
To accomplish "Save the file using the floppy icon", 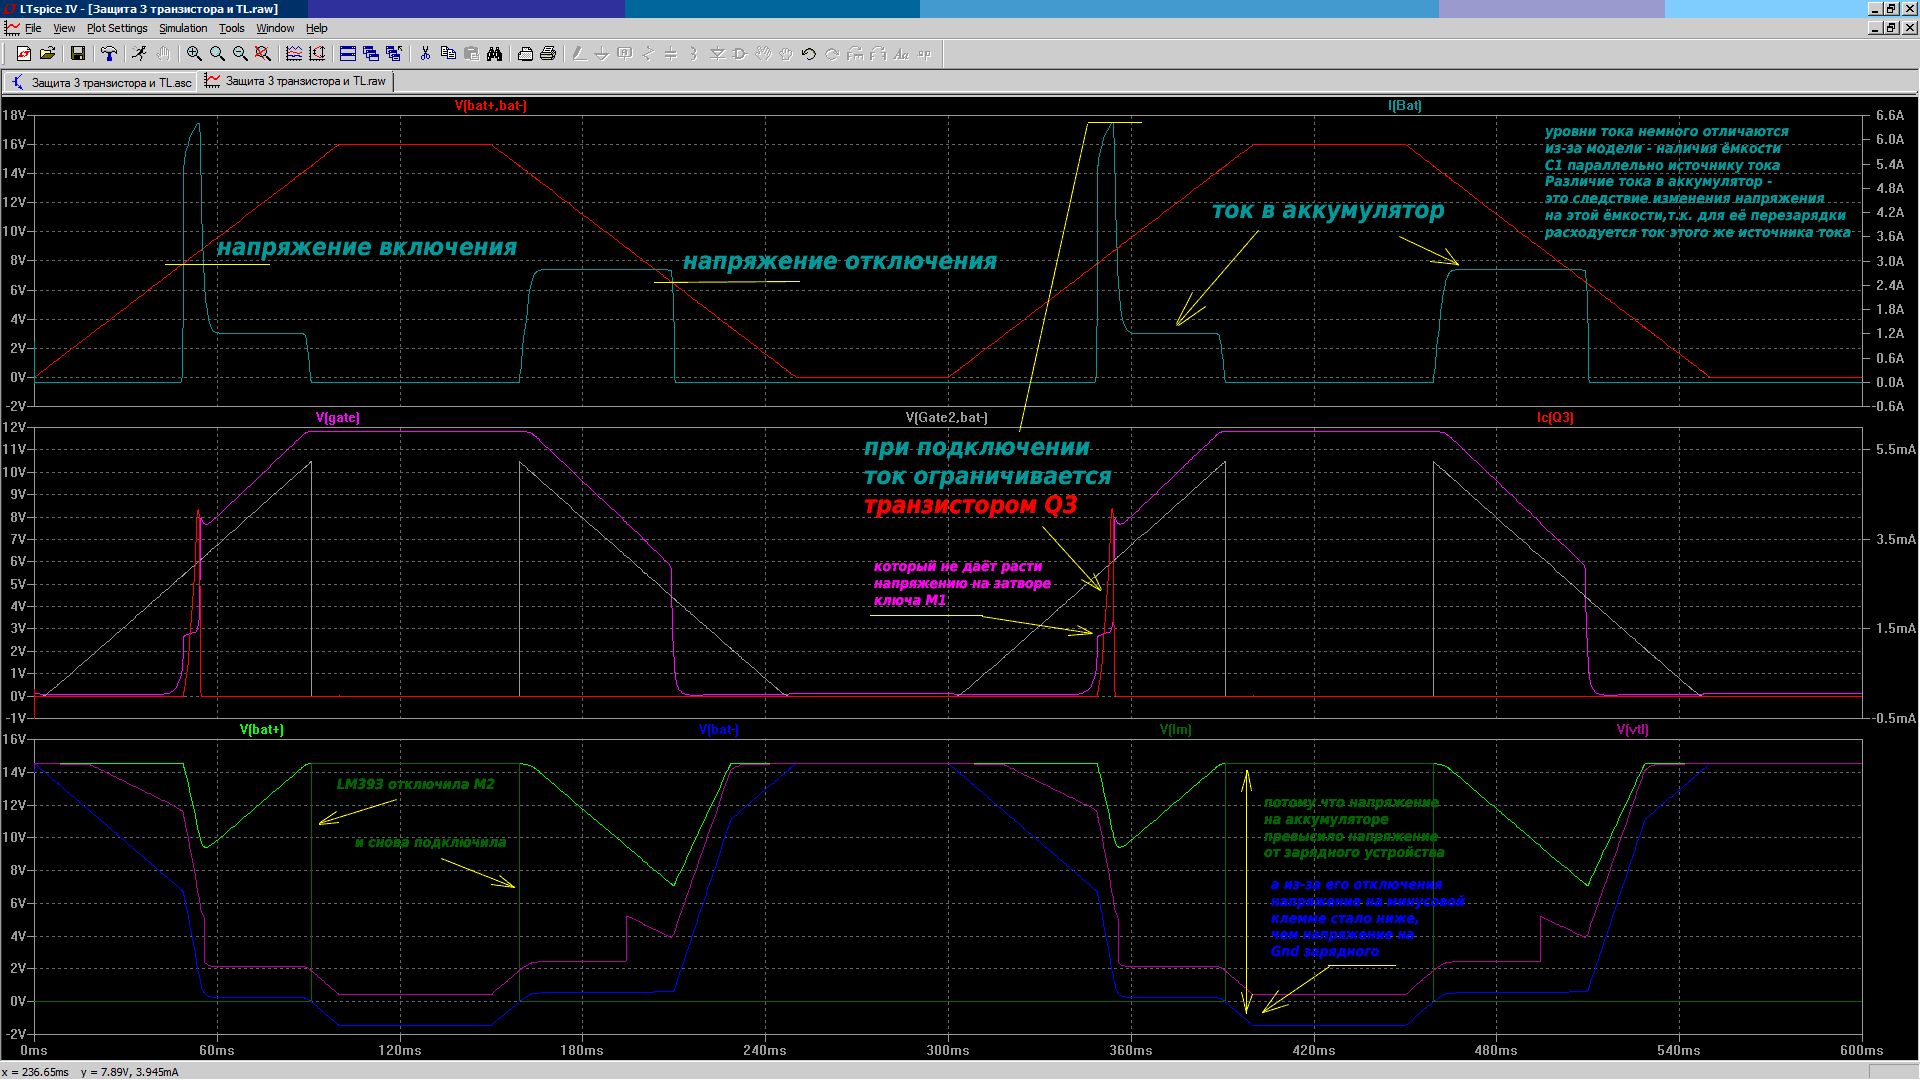I will 78,54.
